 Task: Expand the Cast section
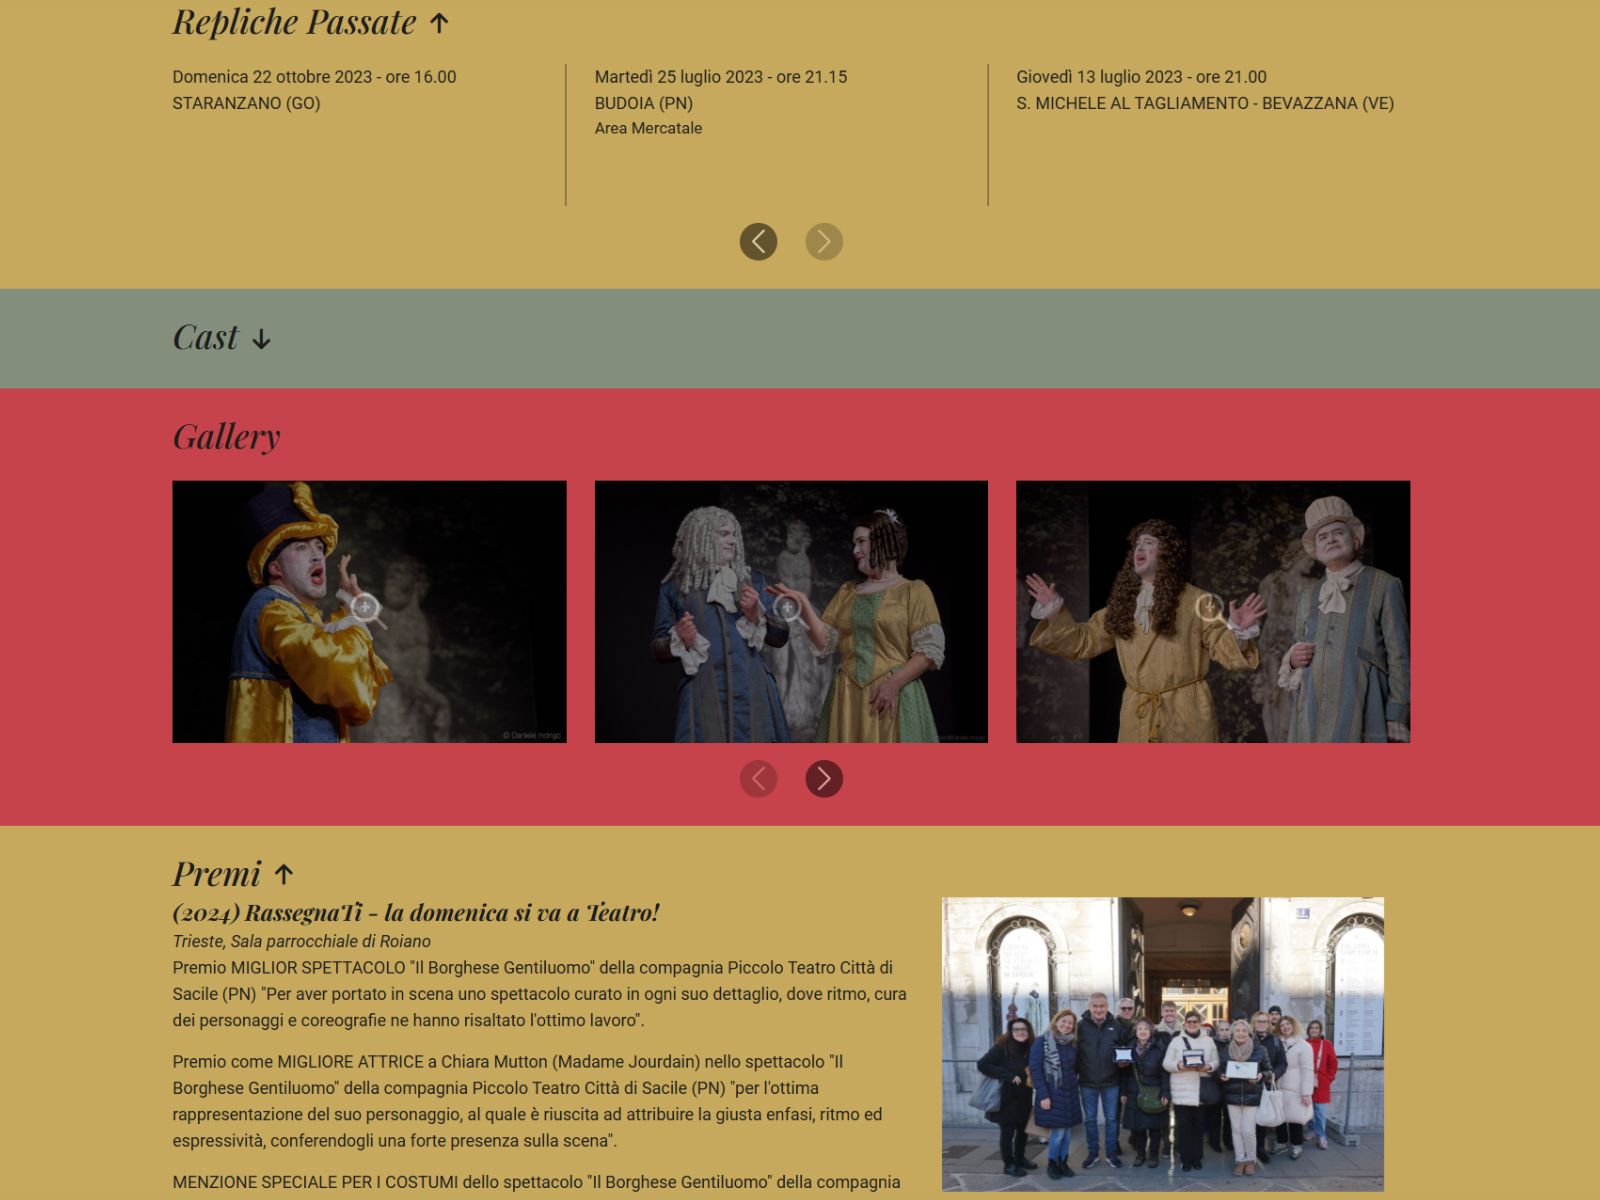[x=222, y=338]
